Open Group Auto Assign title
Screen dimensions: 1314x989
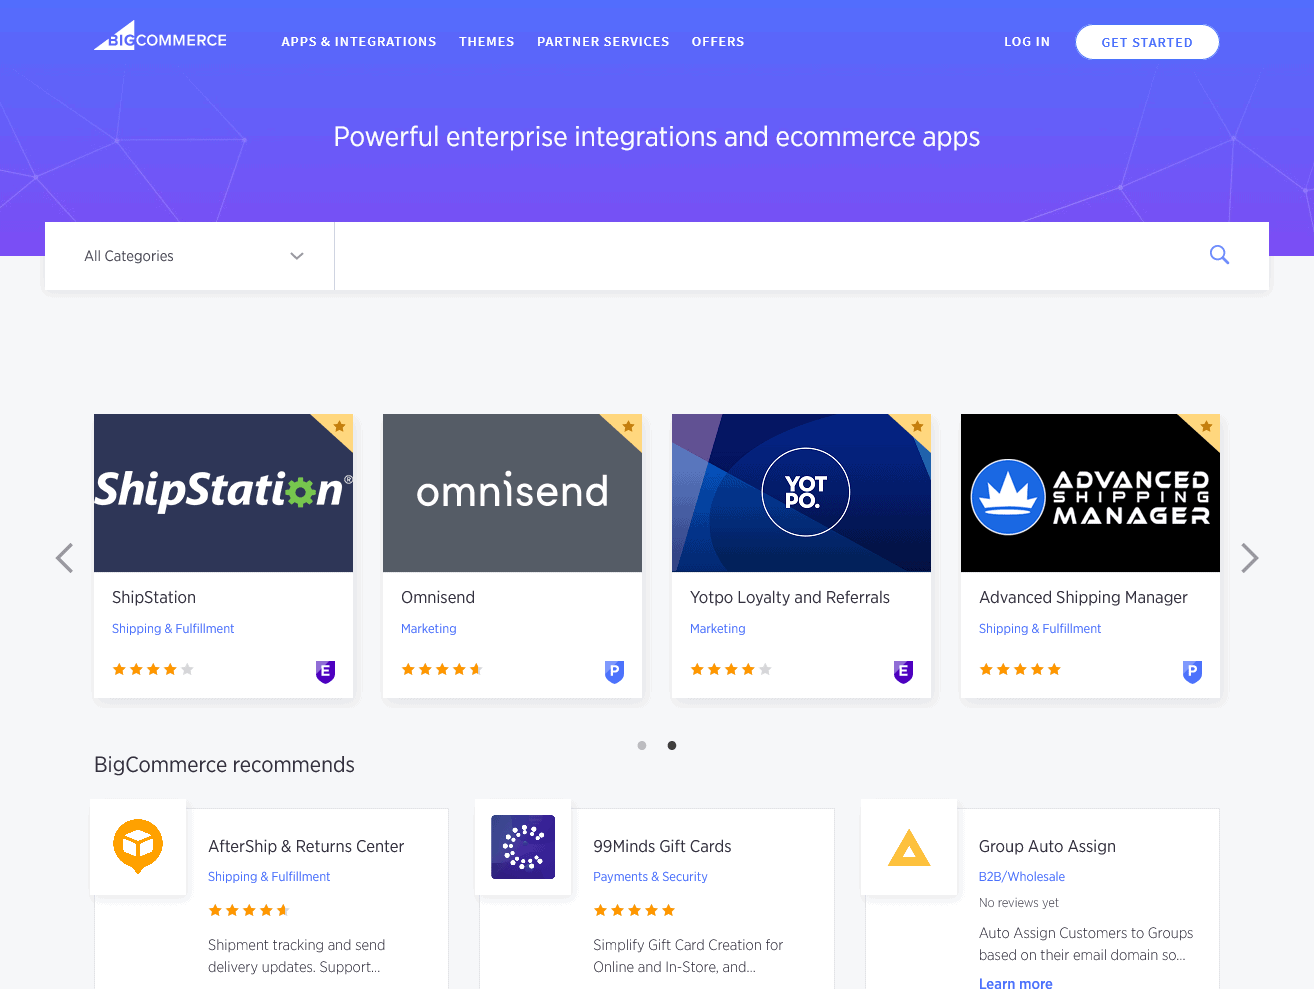point(1047,846)
